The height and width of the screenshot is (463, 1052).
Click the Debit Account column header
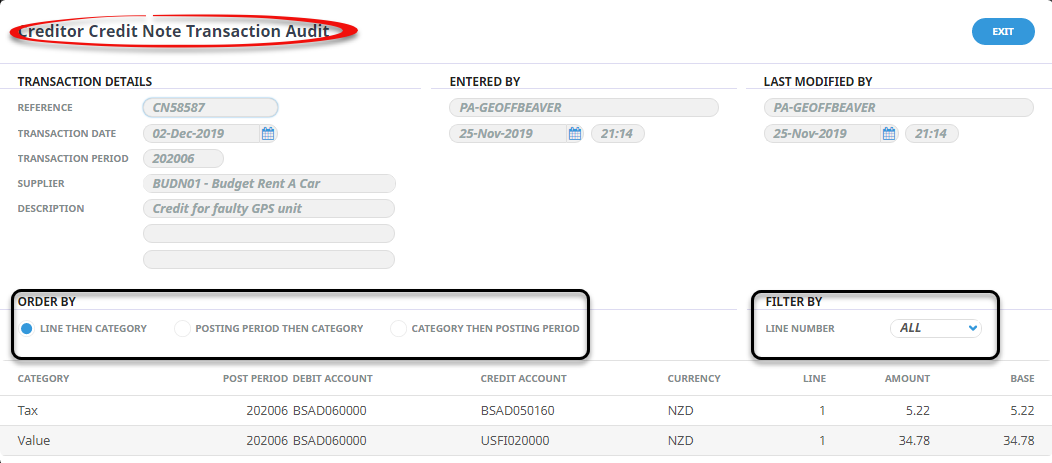click(x=333, y=378)
